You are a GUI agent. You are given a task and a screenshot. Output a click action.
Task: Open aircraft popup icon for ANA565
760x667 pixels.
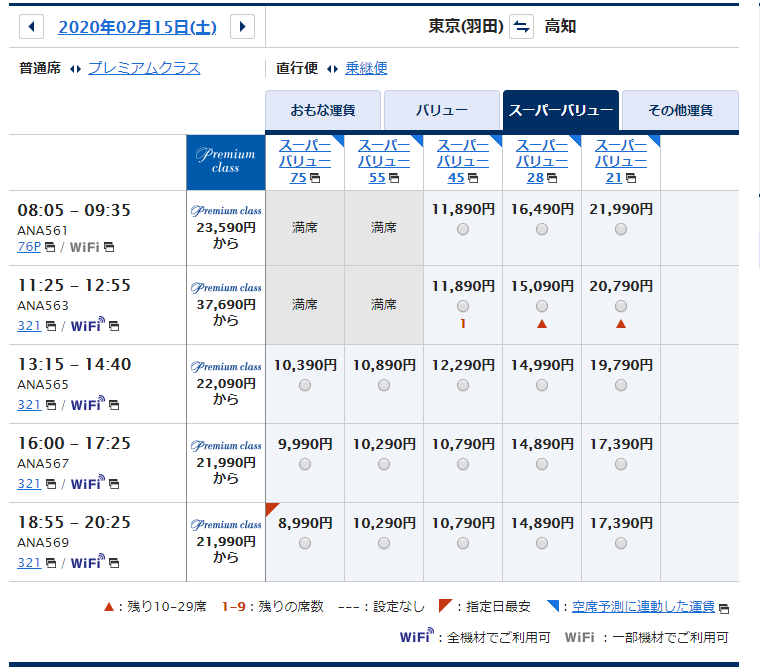51,405
